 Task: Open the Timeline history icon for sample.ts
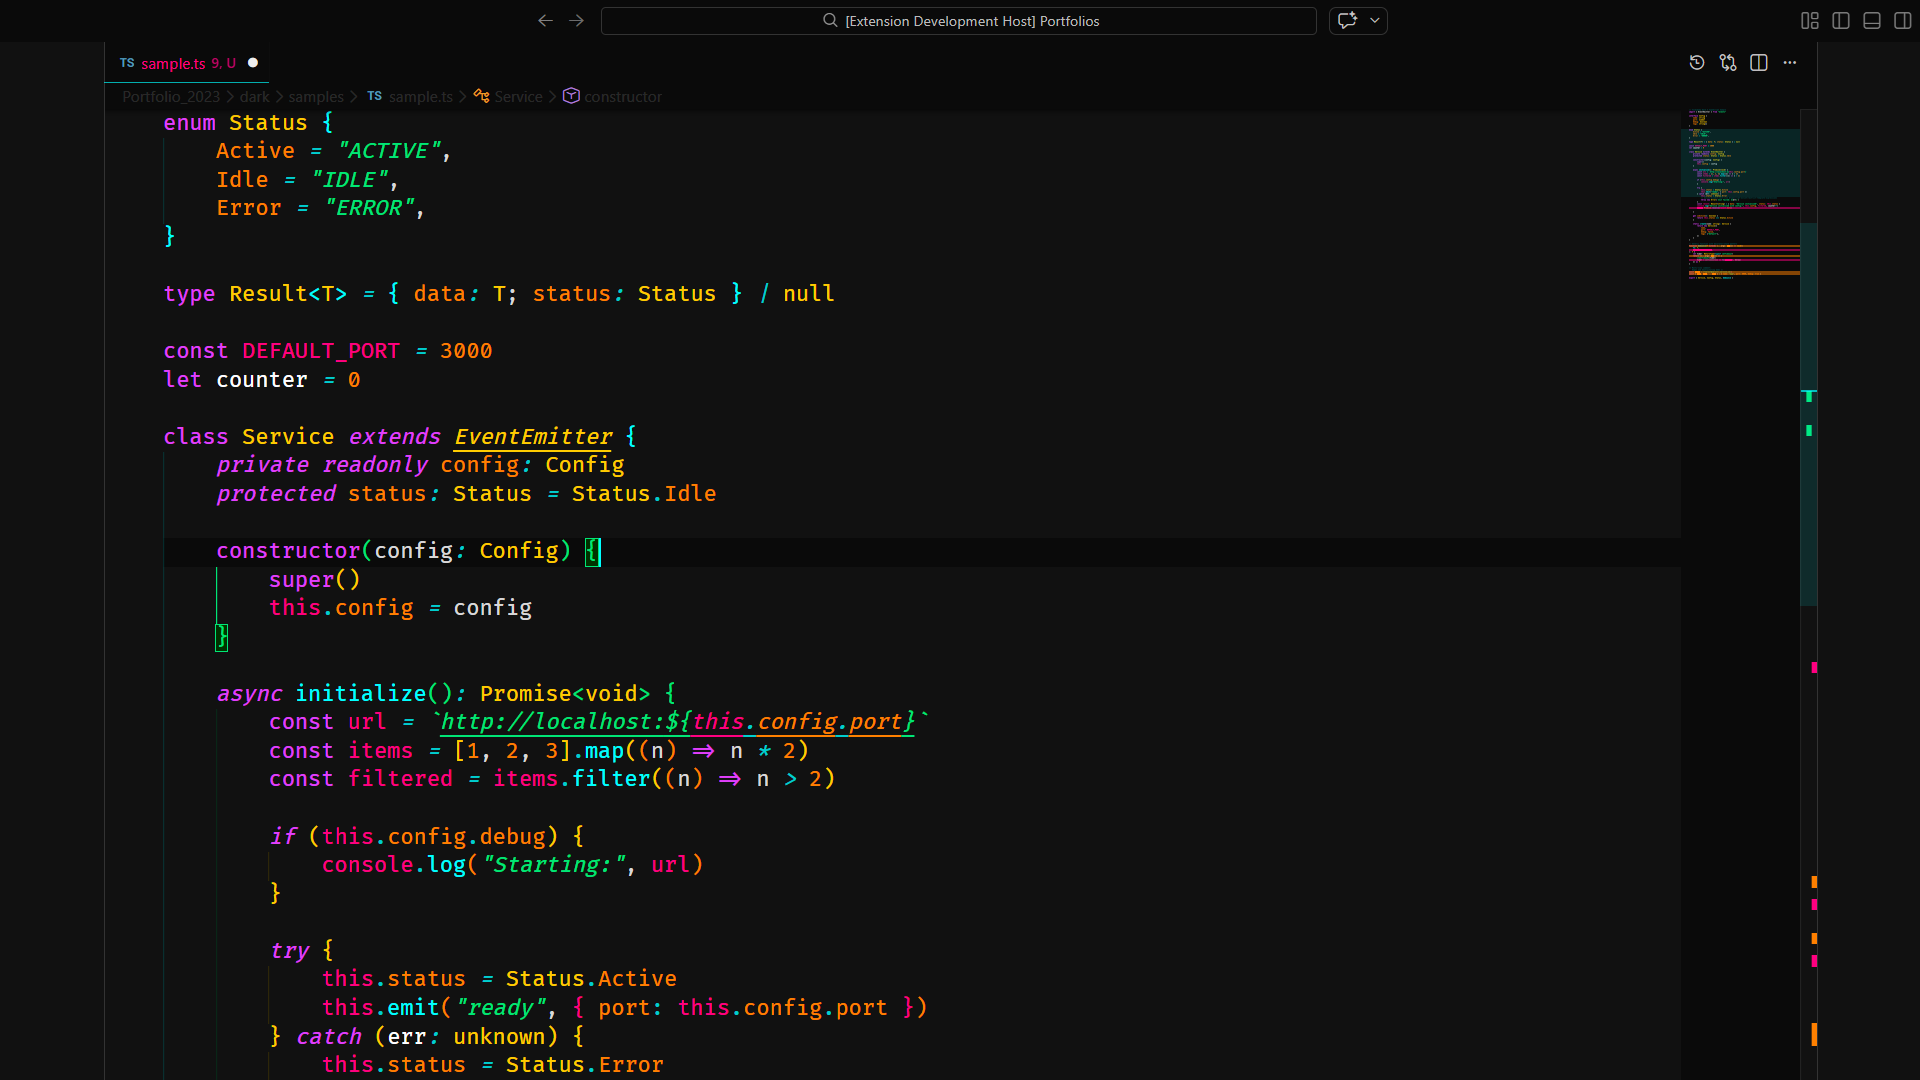(x=1697, y=62)
